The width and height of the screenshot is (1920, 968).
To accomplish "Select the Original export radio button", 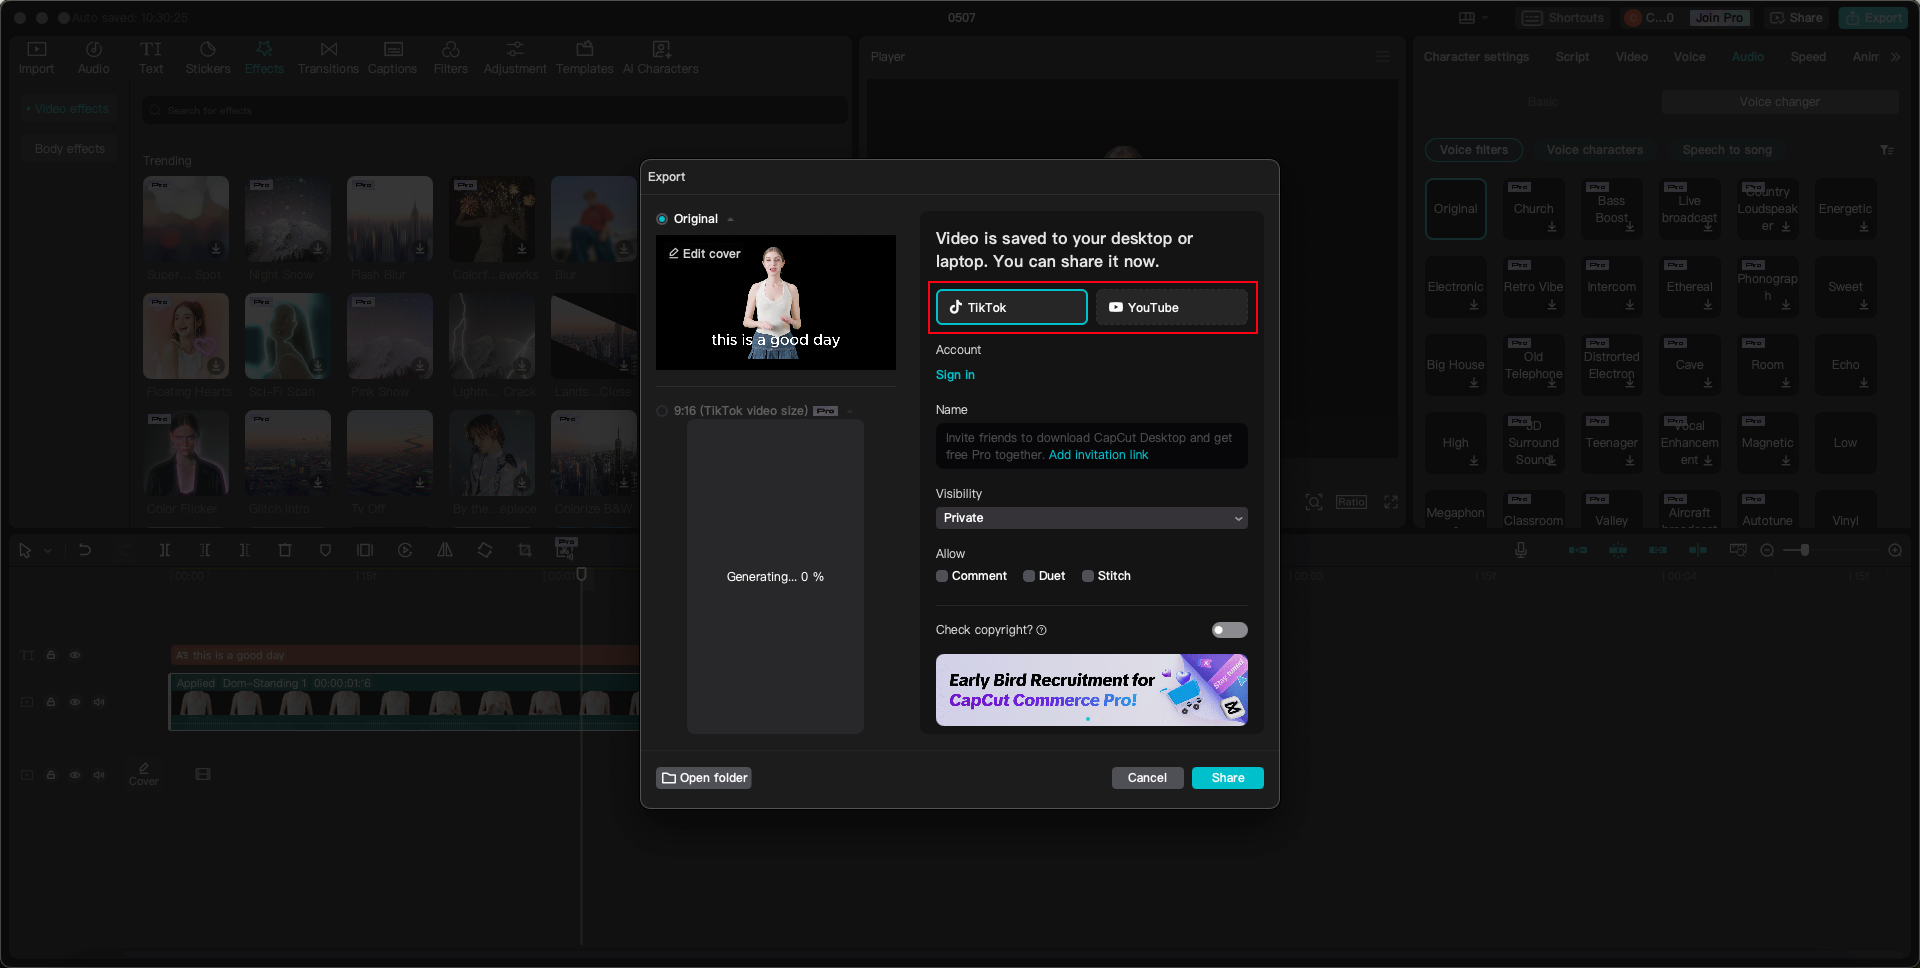I will [x=662, y=219].
